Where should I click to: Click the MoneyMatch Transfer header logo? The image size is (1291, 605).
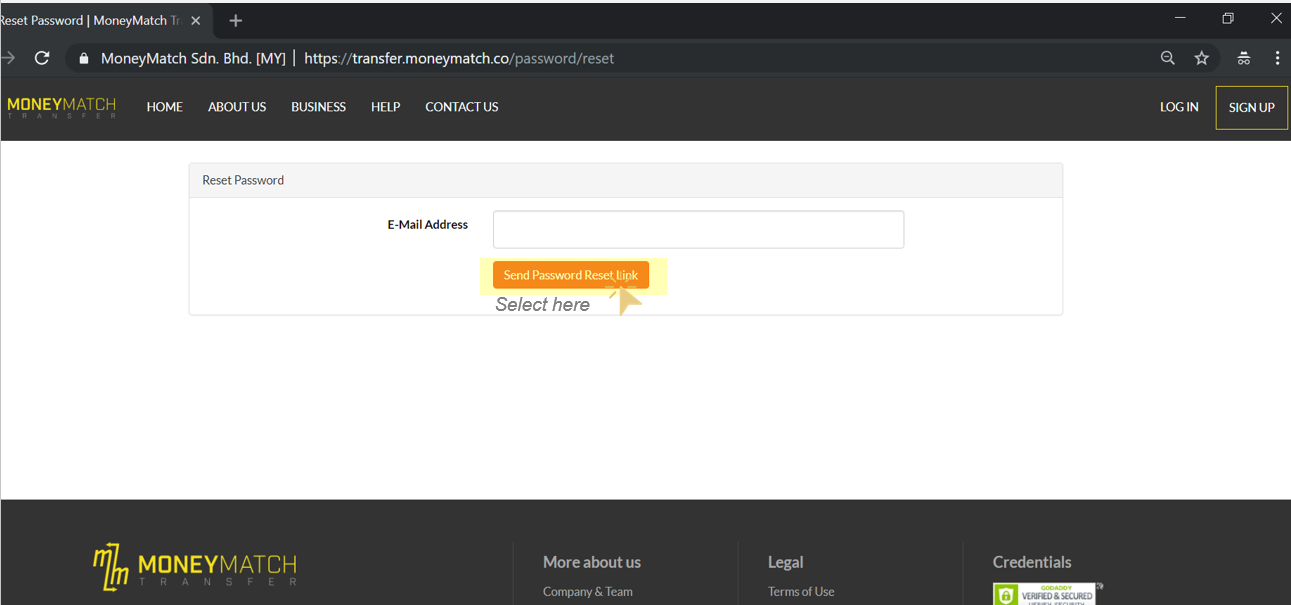[x=61, y=107]
